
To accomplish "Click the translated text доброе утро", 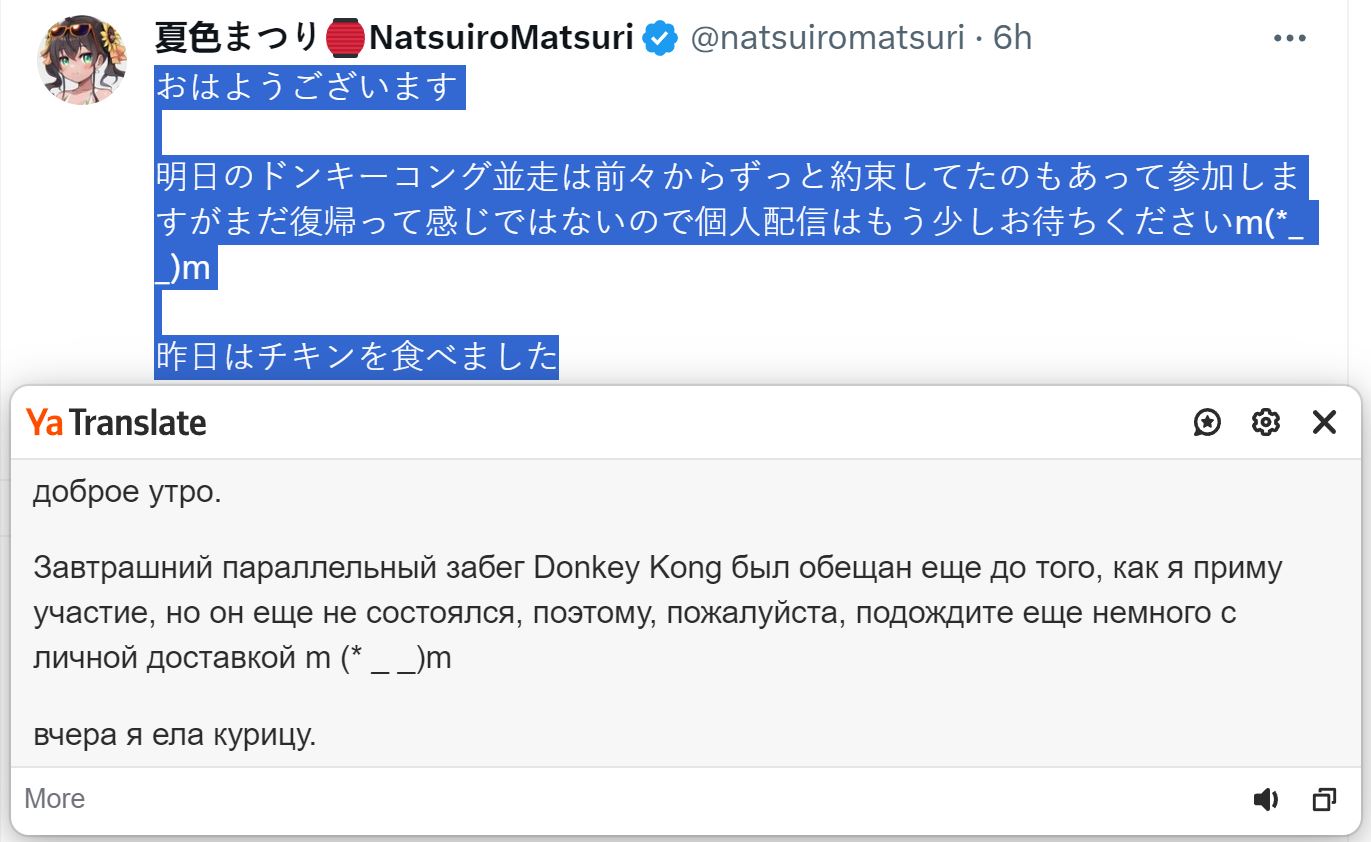I will [x=127, y=492].
